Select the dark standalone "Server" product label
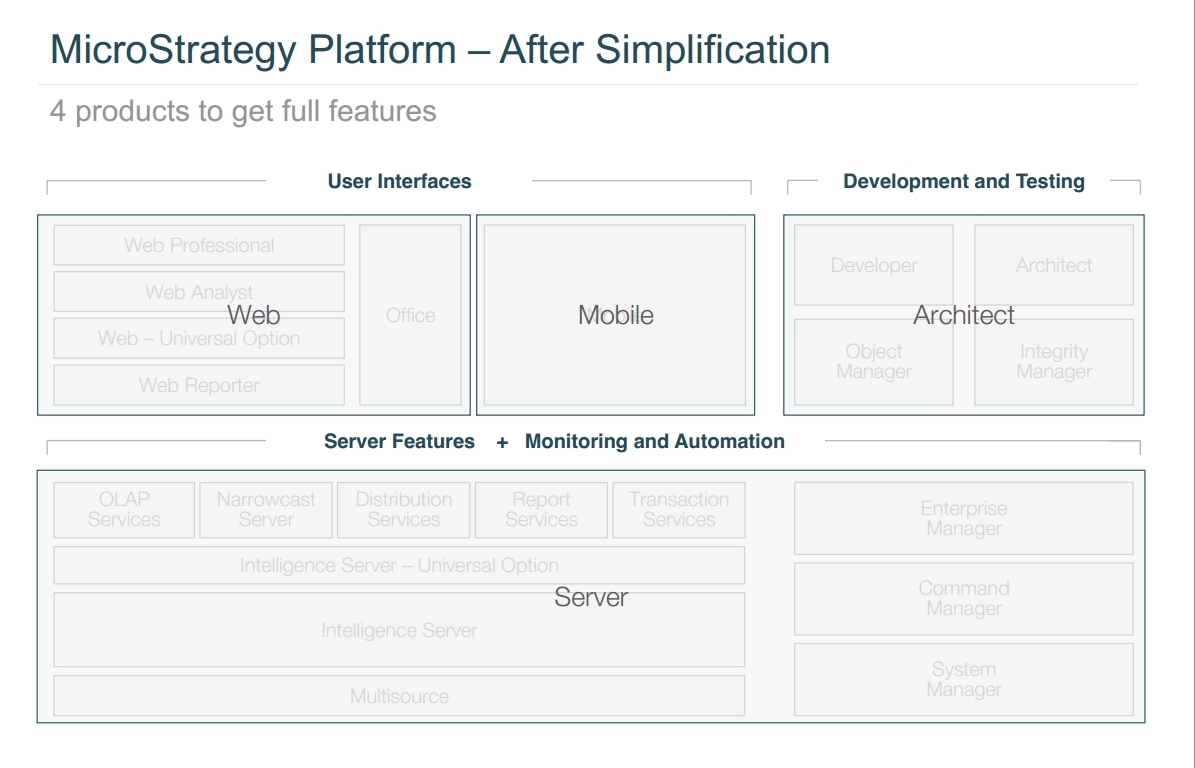Screen dimensions: 1195x768 [591, 597]
